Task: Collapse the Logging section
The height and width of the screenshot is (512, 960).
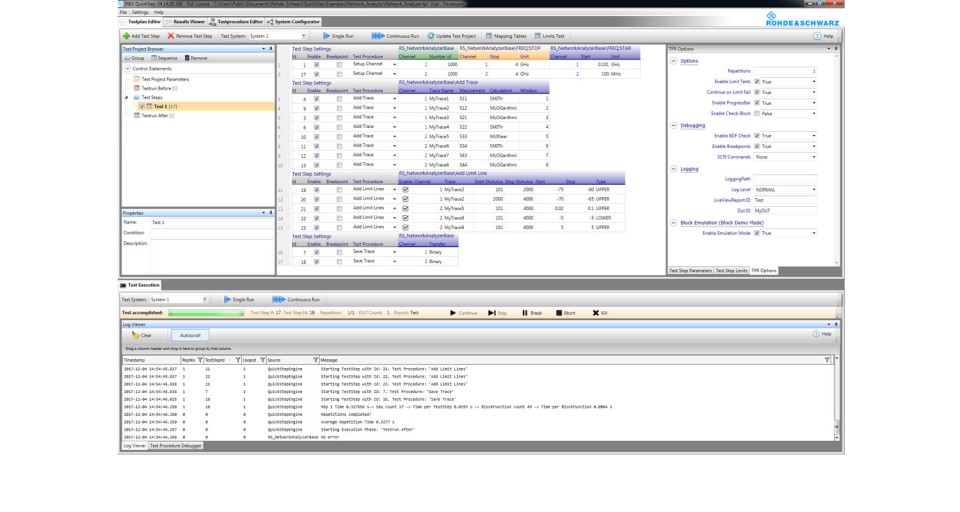Action: (673, 169)
